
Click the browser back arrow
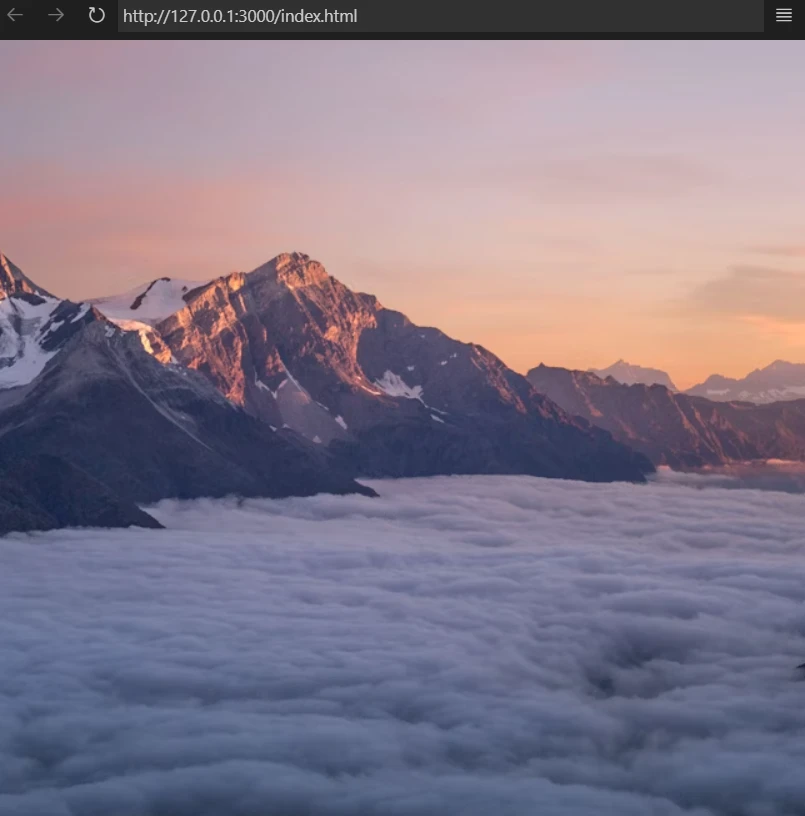[15, 16]
